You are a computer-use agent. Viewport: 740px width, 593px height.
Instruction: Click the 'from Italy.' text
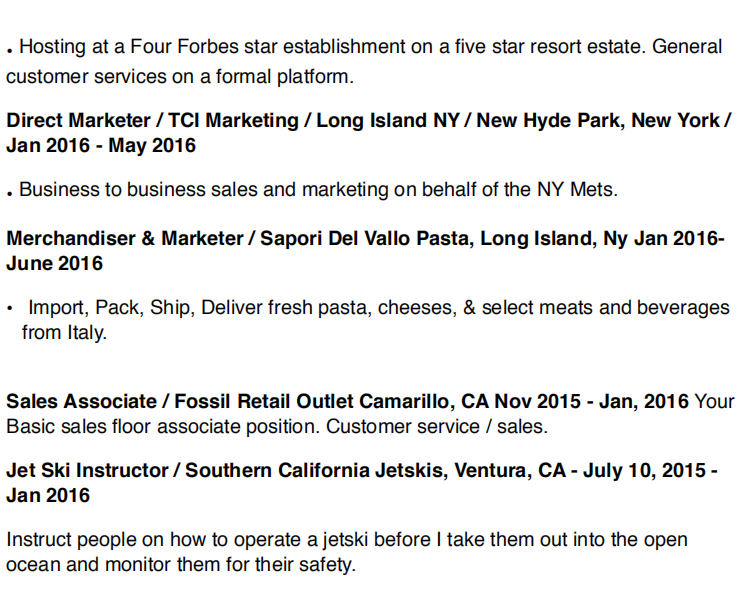tap(64, 333)
